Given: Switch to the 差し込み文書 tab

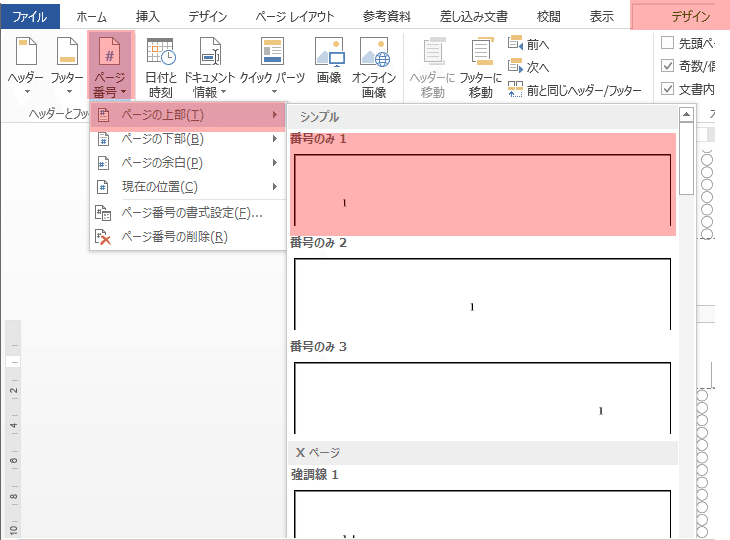Looking at the screenshot, I should (474, 17).
